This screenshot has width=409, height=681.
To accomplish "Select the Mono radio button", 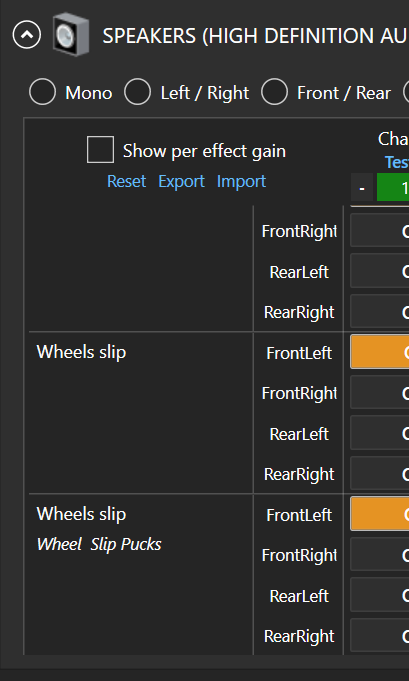I will [x=43, y=92].
